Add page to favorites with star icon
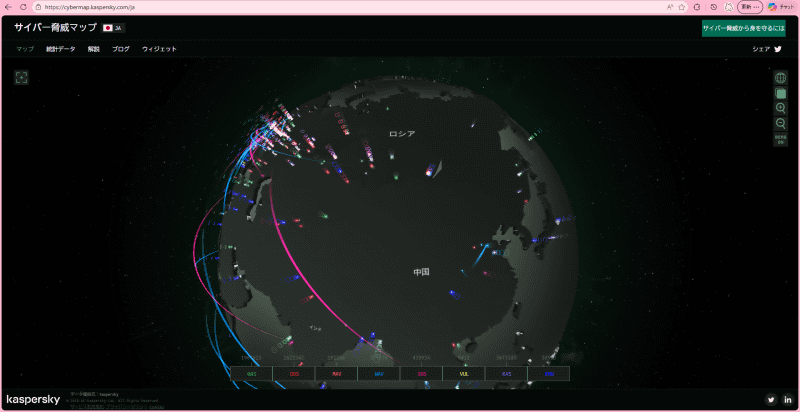Screen dimensions: 800x412 682,7
